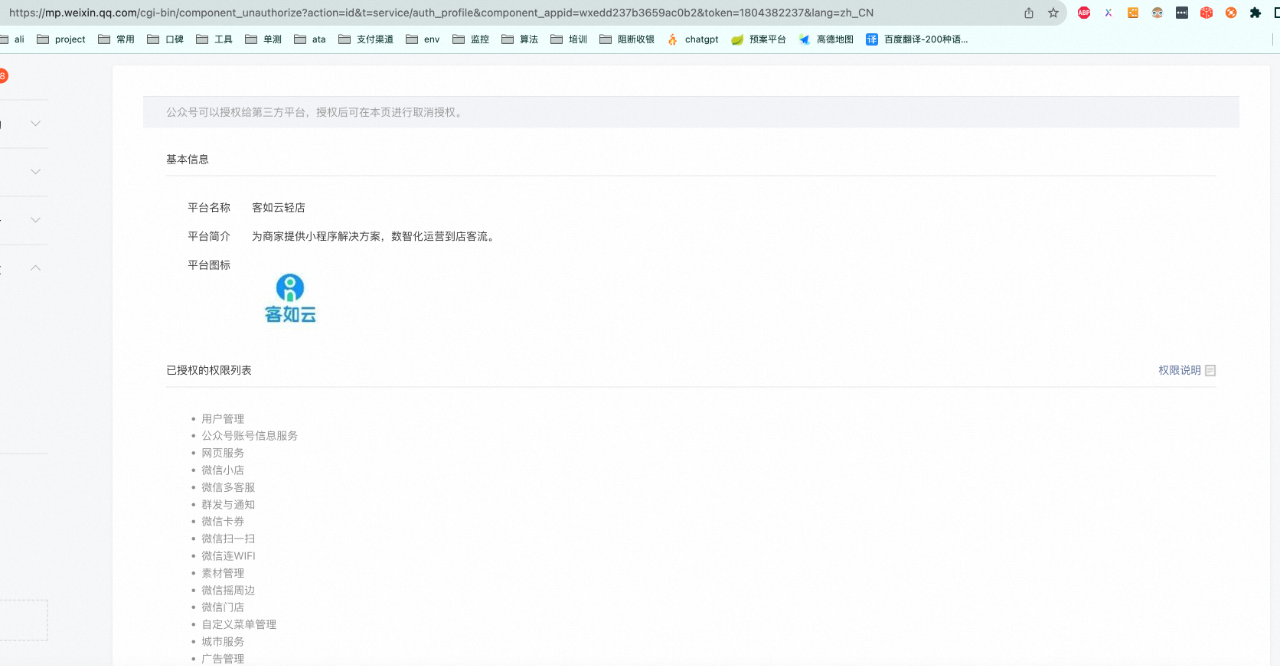The image size is (1280, 666).
Task: Open the 支付渠道 bookmarks folder
Action: pos(366,40)
